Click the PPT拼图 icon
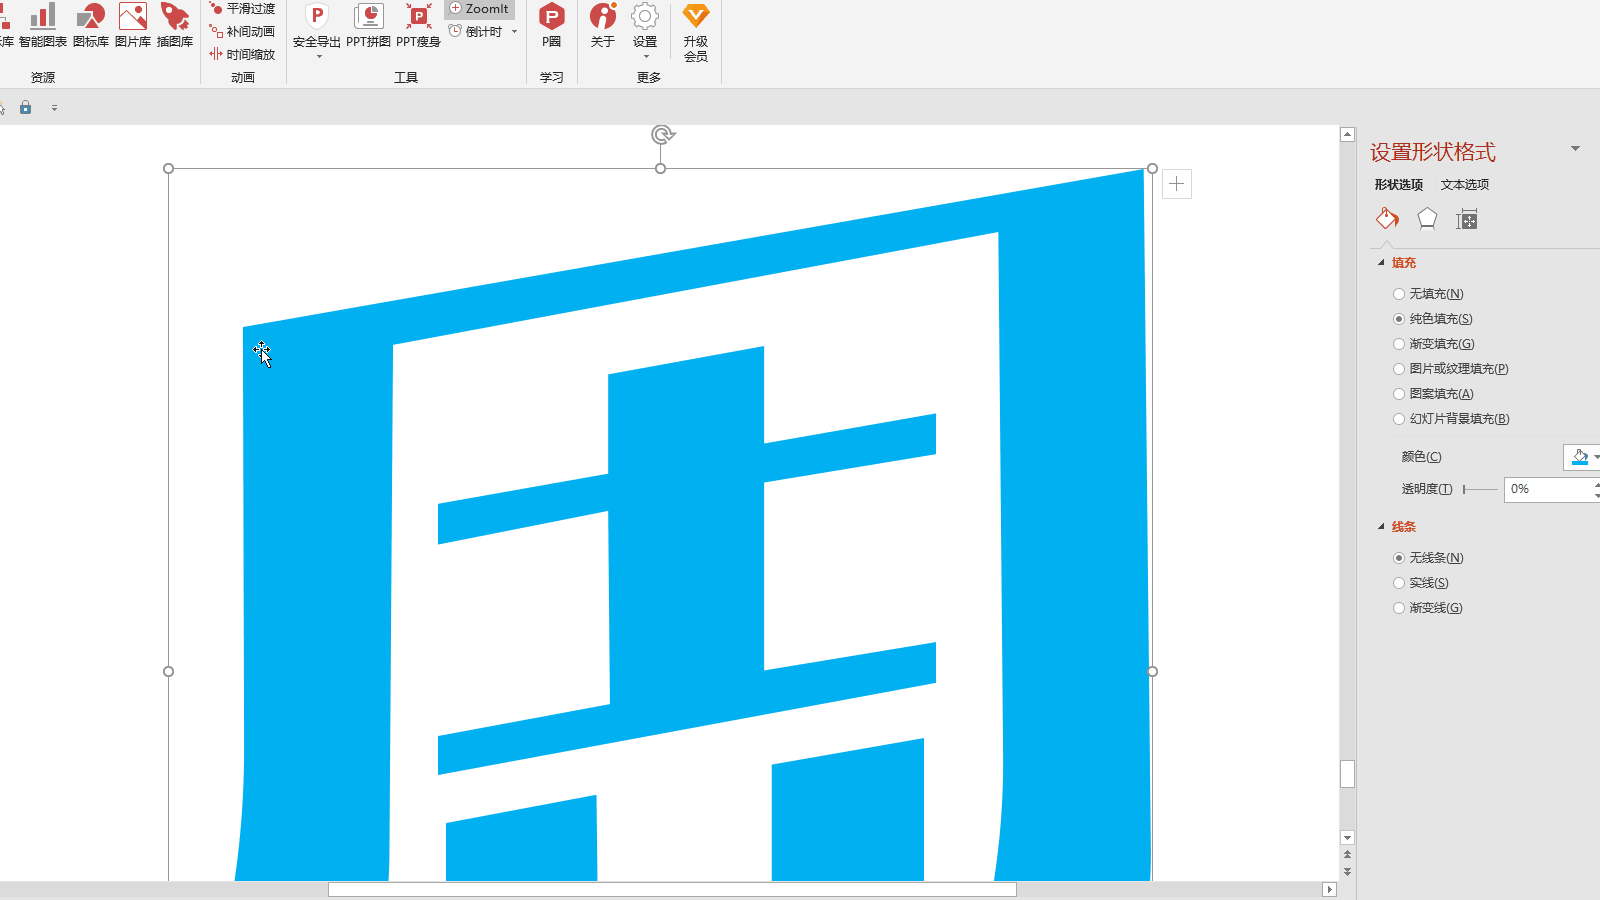Screen dimensions: 1600x900 point(368,26)
